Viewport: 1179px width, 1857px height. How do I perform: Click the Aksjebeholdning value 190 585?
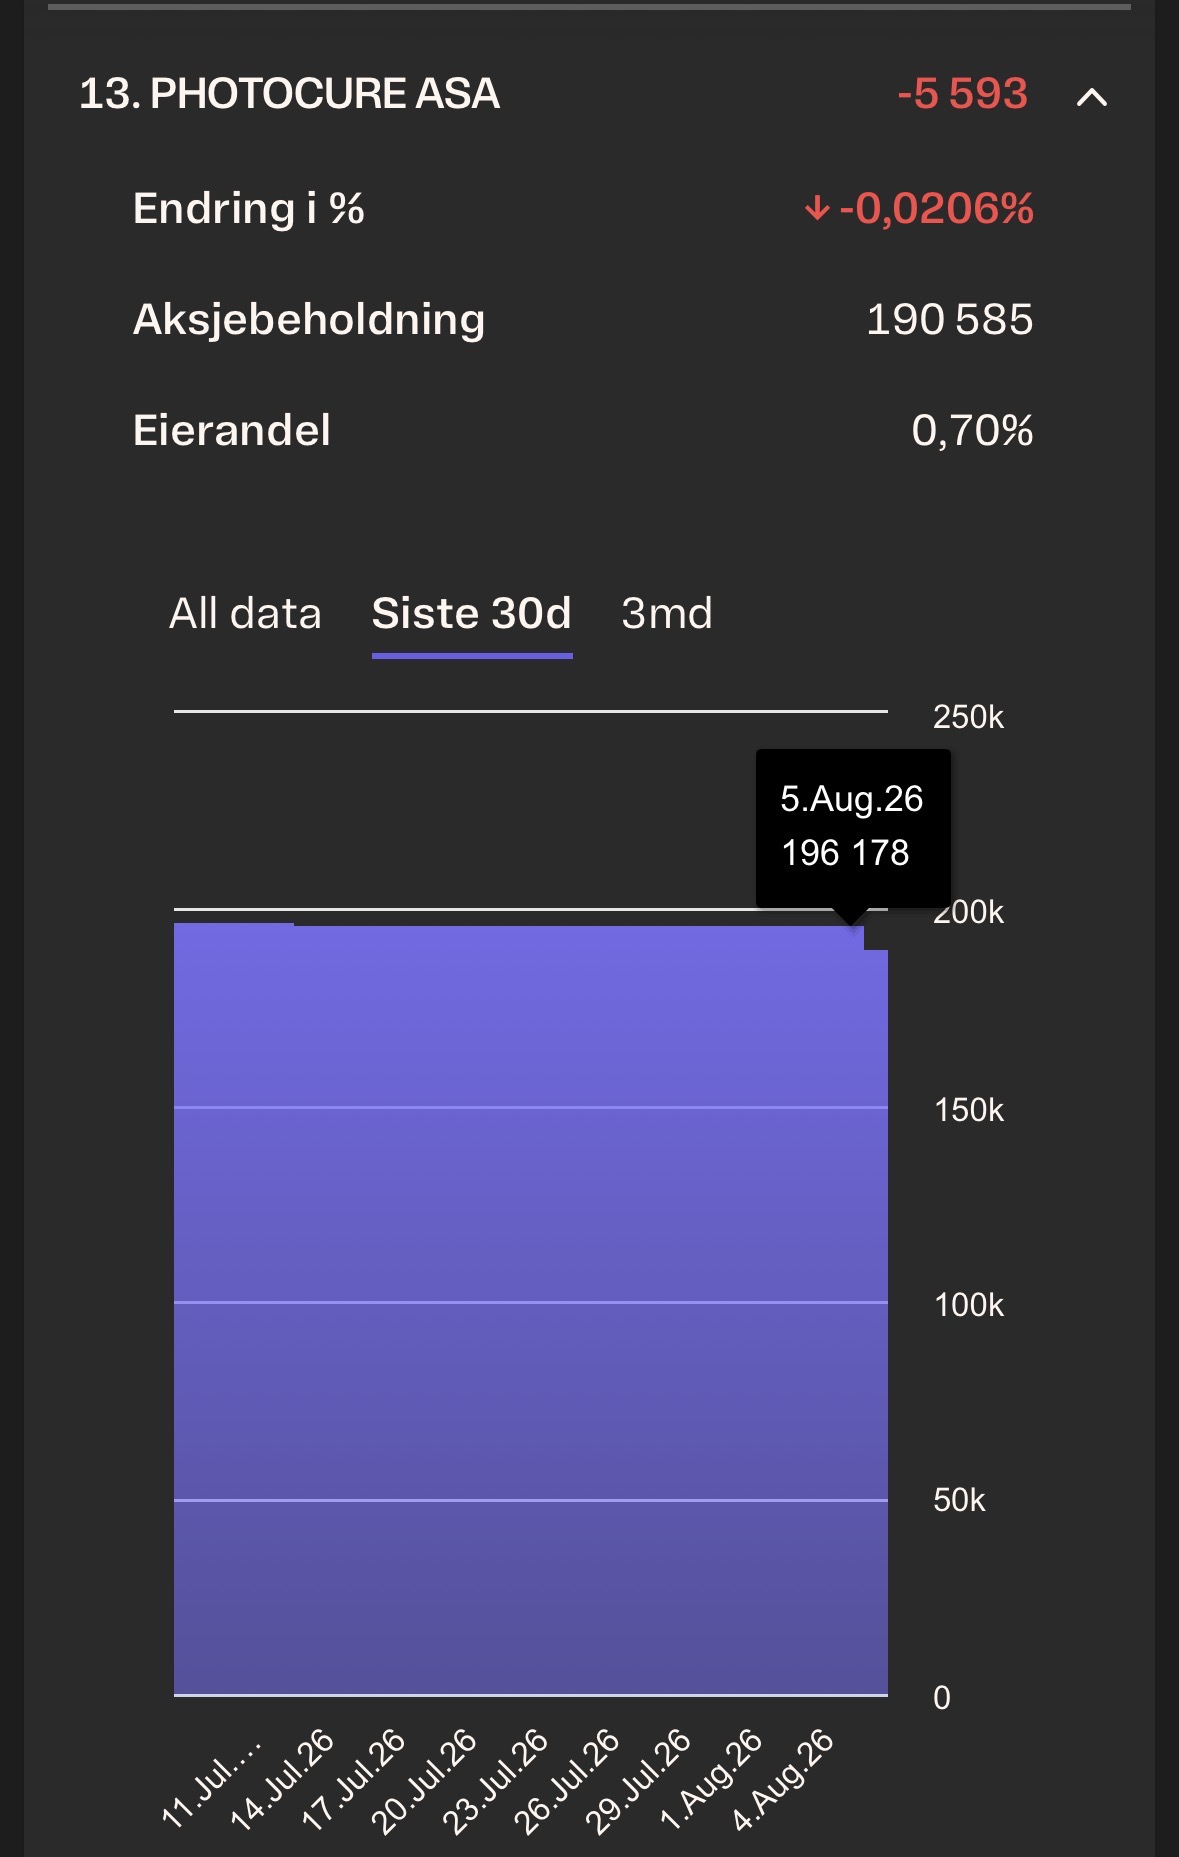[x=949, y=320]
